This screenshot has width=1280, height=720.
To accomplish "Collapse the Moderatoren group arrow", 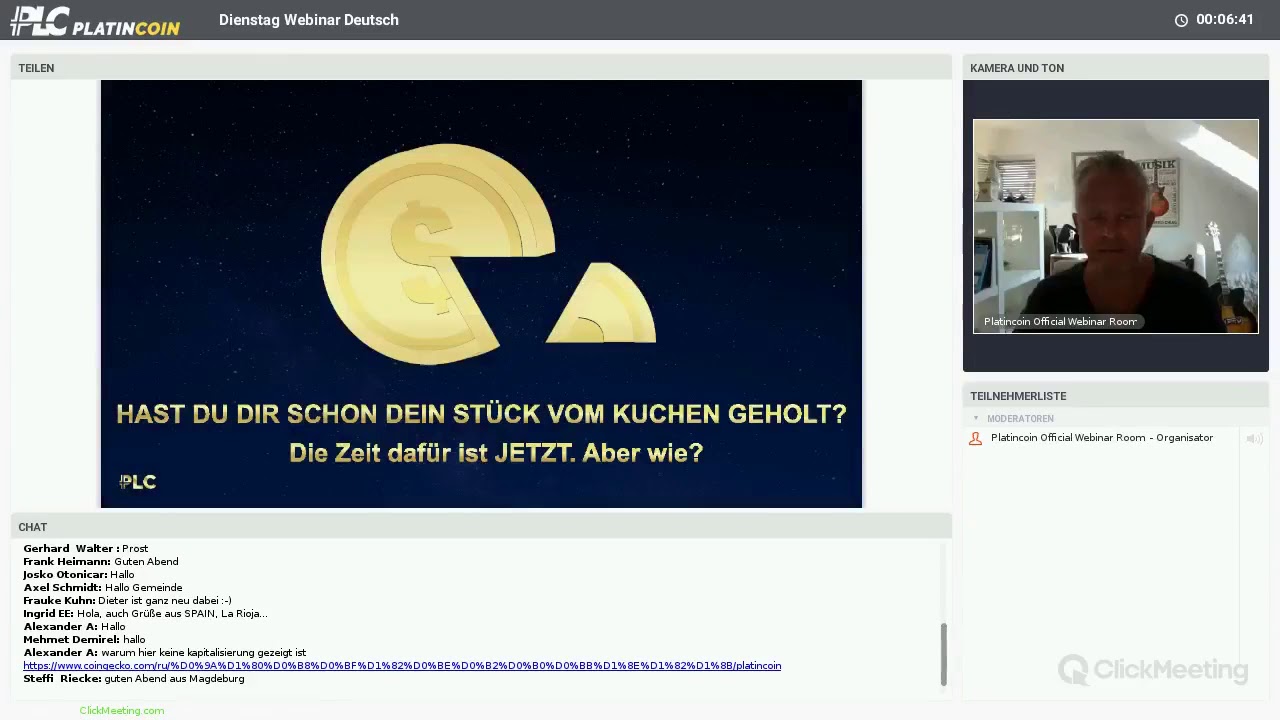I will [976, 418].
